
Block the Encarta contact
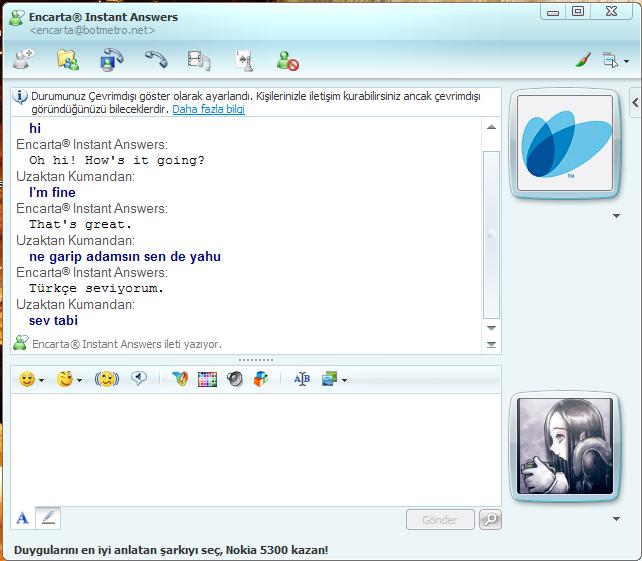coord(287,61)
